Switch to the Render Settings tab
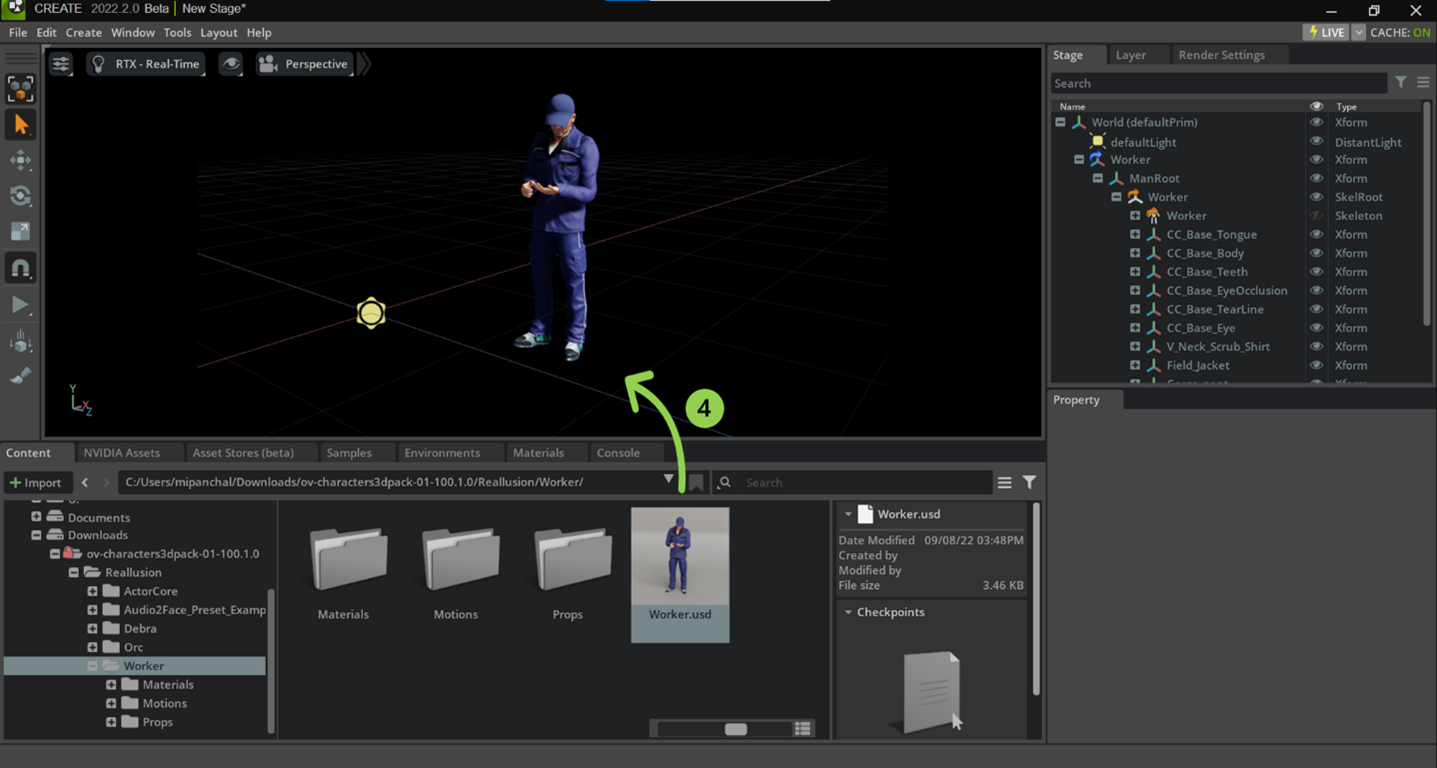This screenshot has height=768, width=1437. point(1221,55)
